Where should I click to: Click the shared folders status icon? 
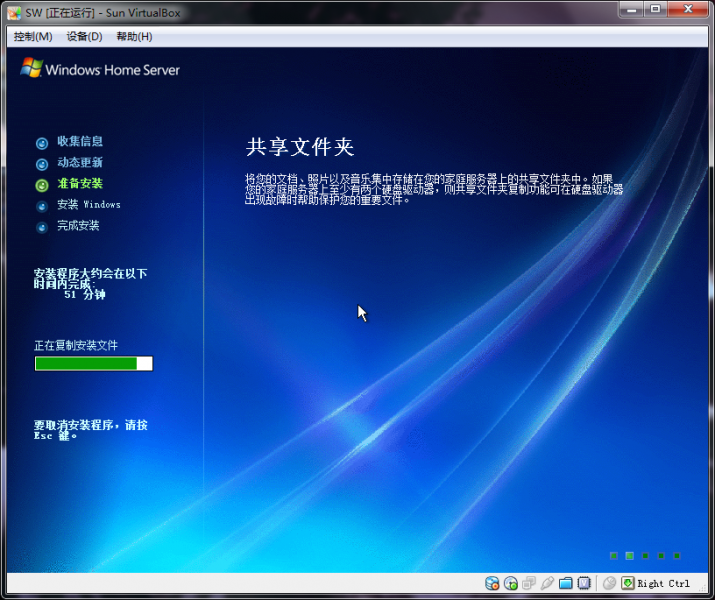point(565,583)
